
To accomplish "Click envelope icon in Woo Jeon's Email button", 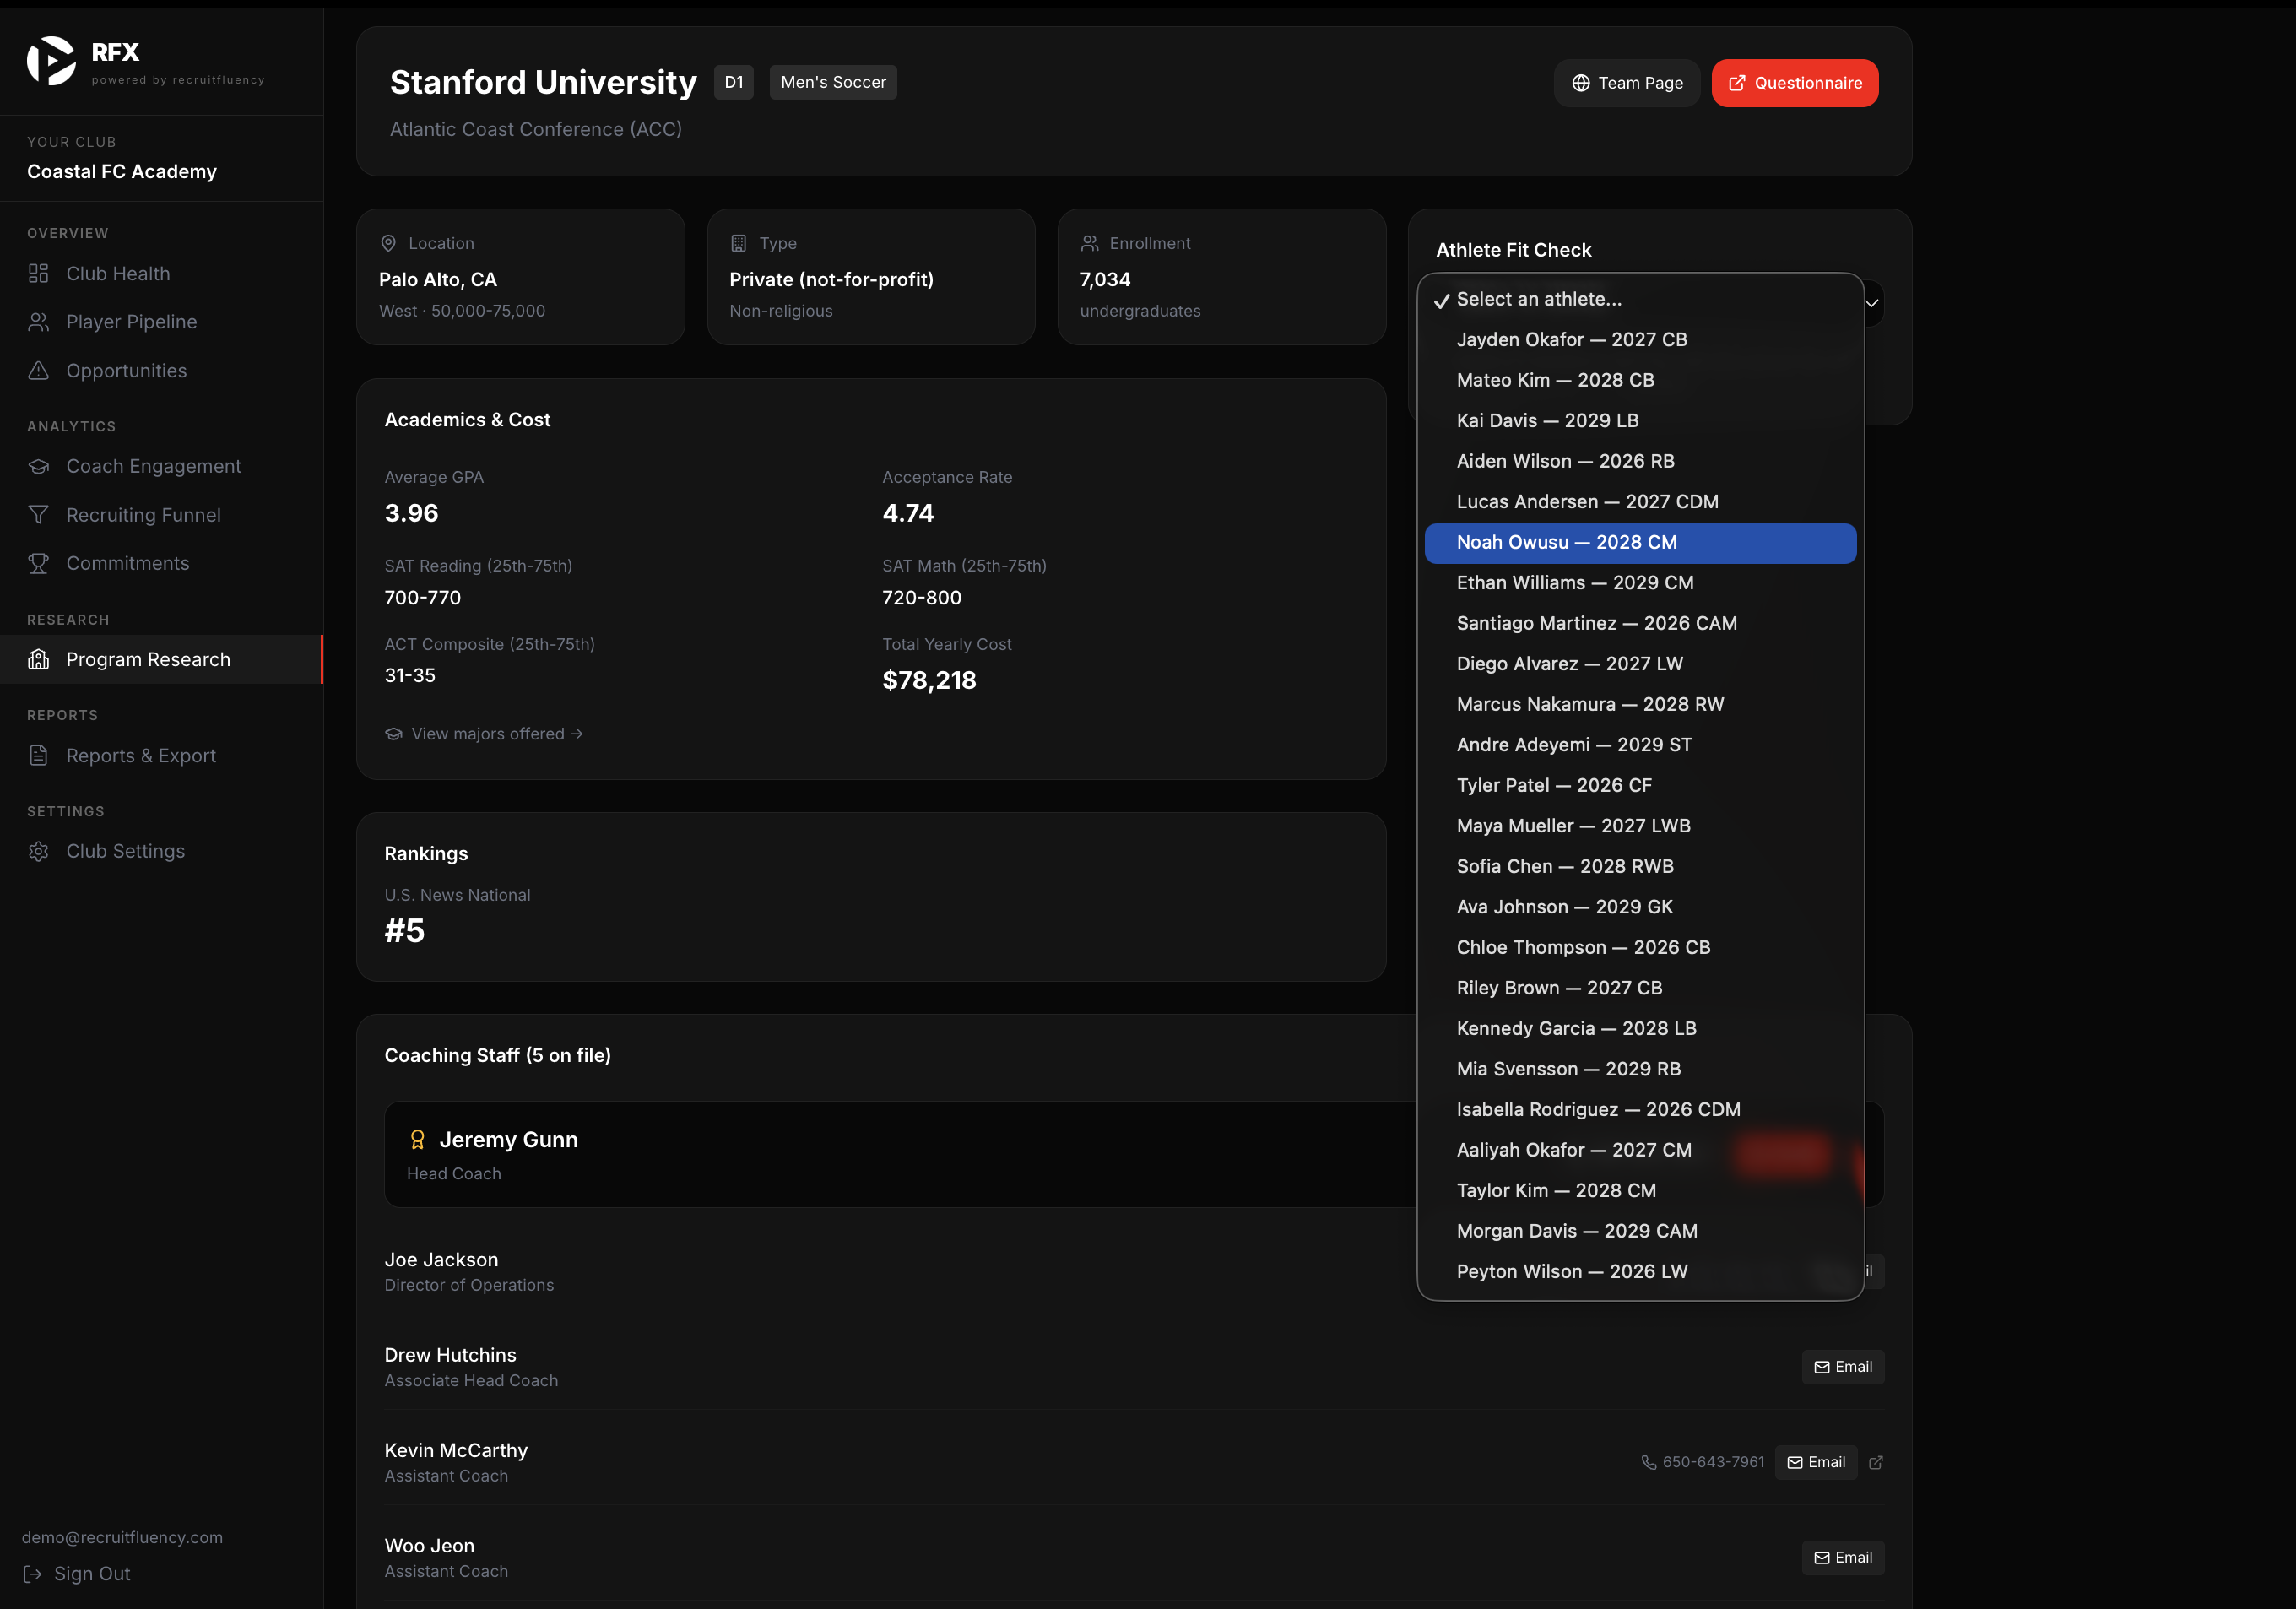I will click(x=1822, y=1558).
